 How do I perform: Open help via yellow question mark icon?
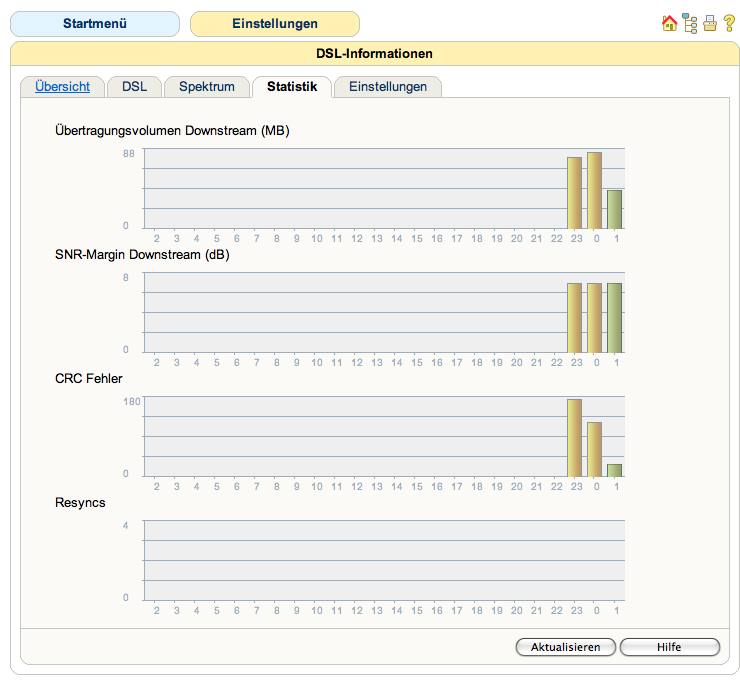coord(729,23)
